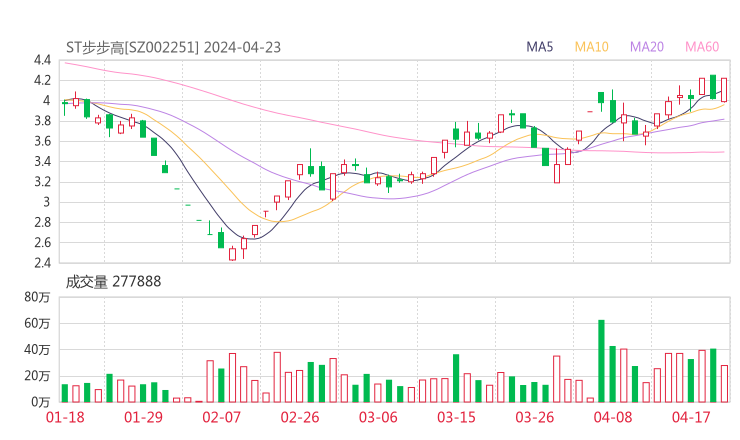Click the 01-18 date axis label
This screenshot has height=440, width=740.
[65, 417]
